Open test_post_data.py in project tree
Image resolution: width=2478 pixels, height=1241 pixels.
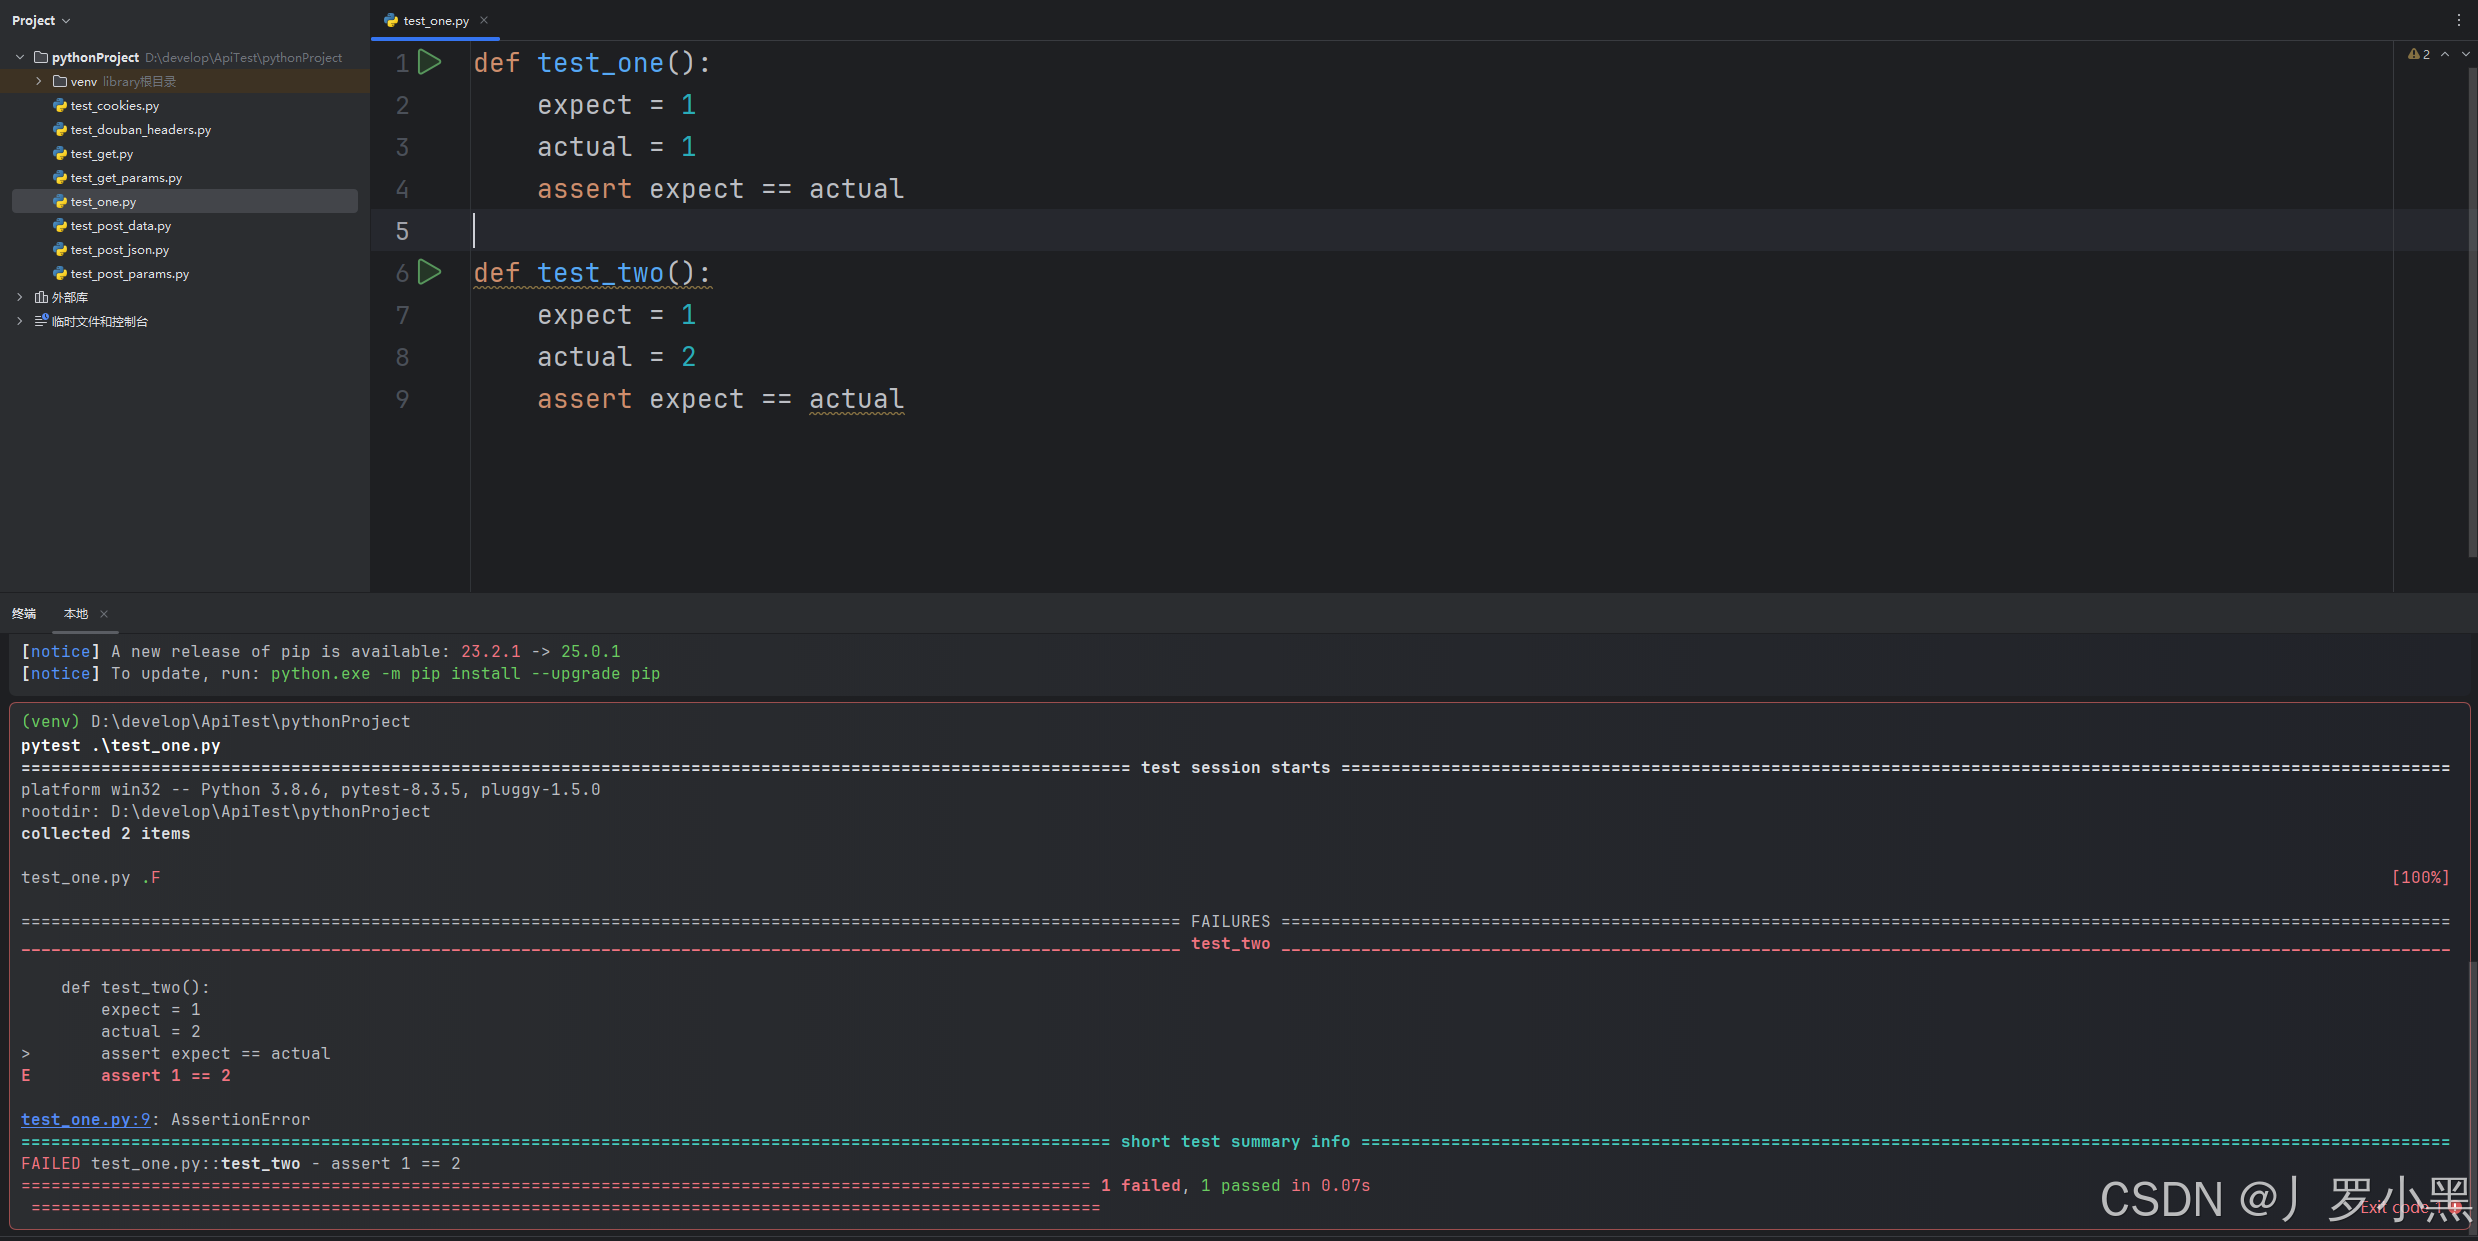coord(121,225)
